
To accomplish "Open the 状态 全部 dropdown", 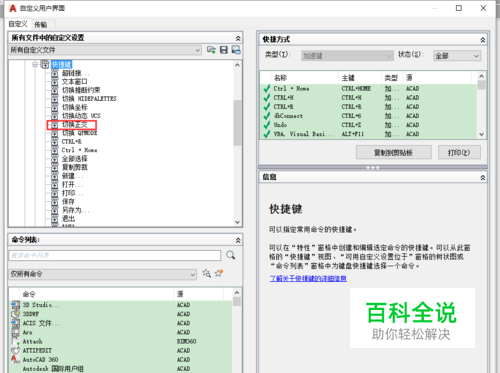I will [457, 56].
